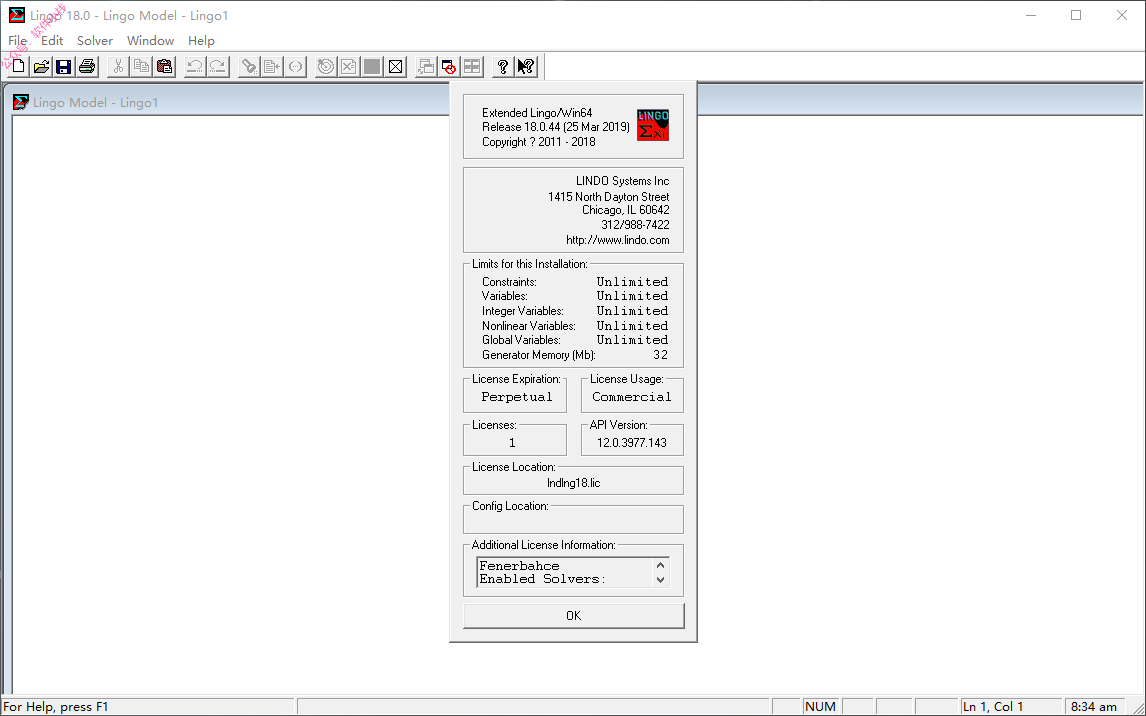Click the Copyright 2011 - 2018 line
This screenshot has height=716, width=1146.
[539, 142]
